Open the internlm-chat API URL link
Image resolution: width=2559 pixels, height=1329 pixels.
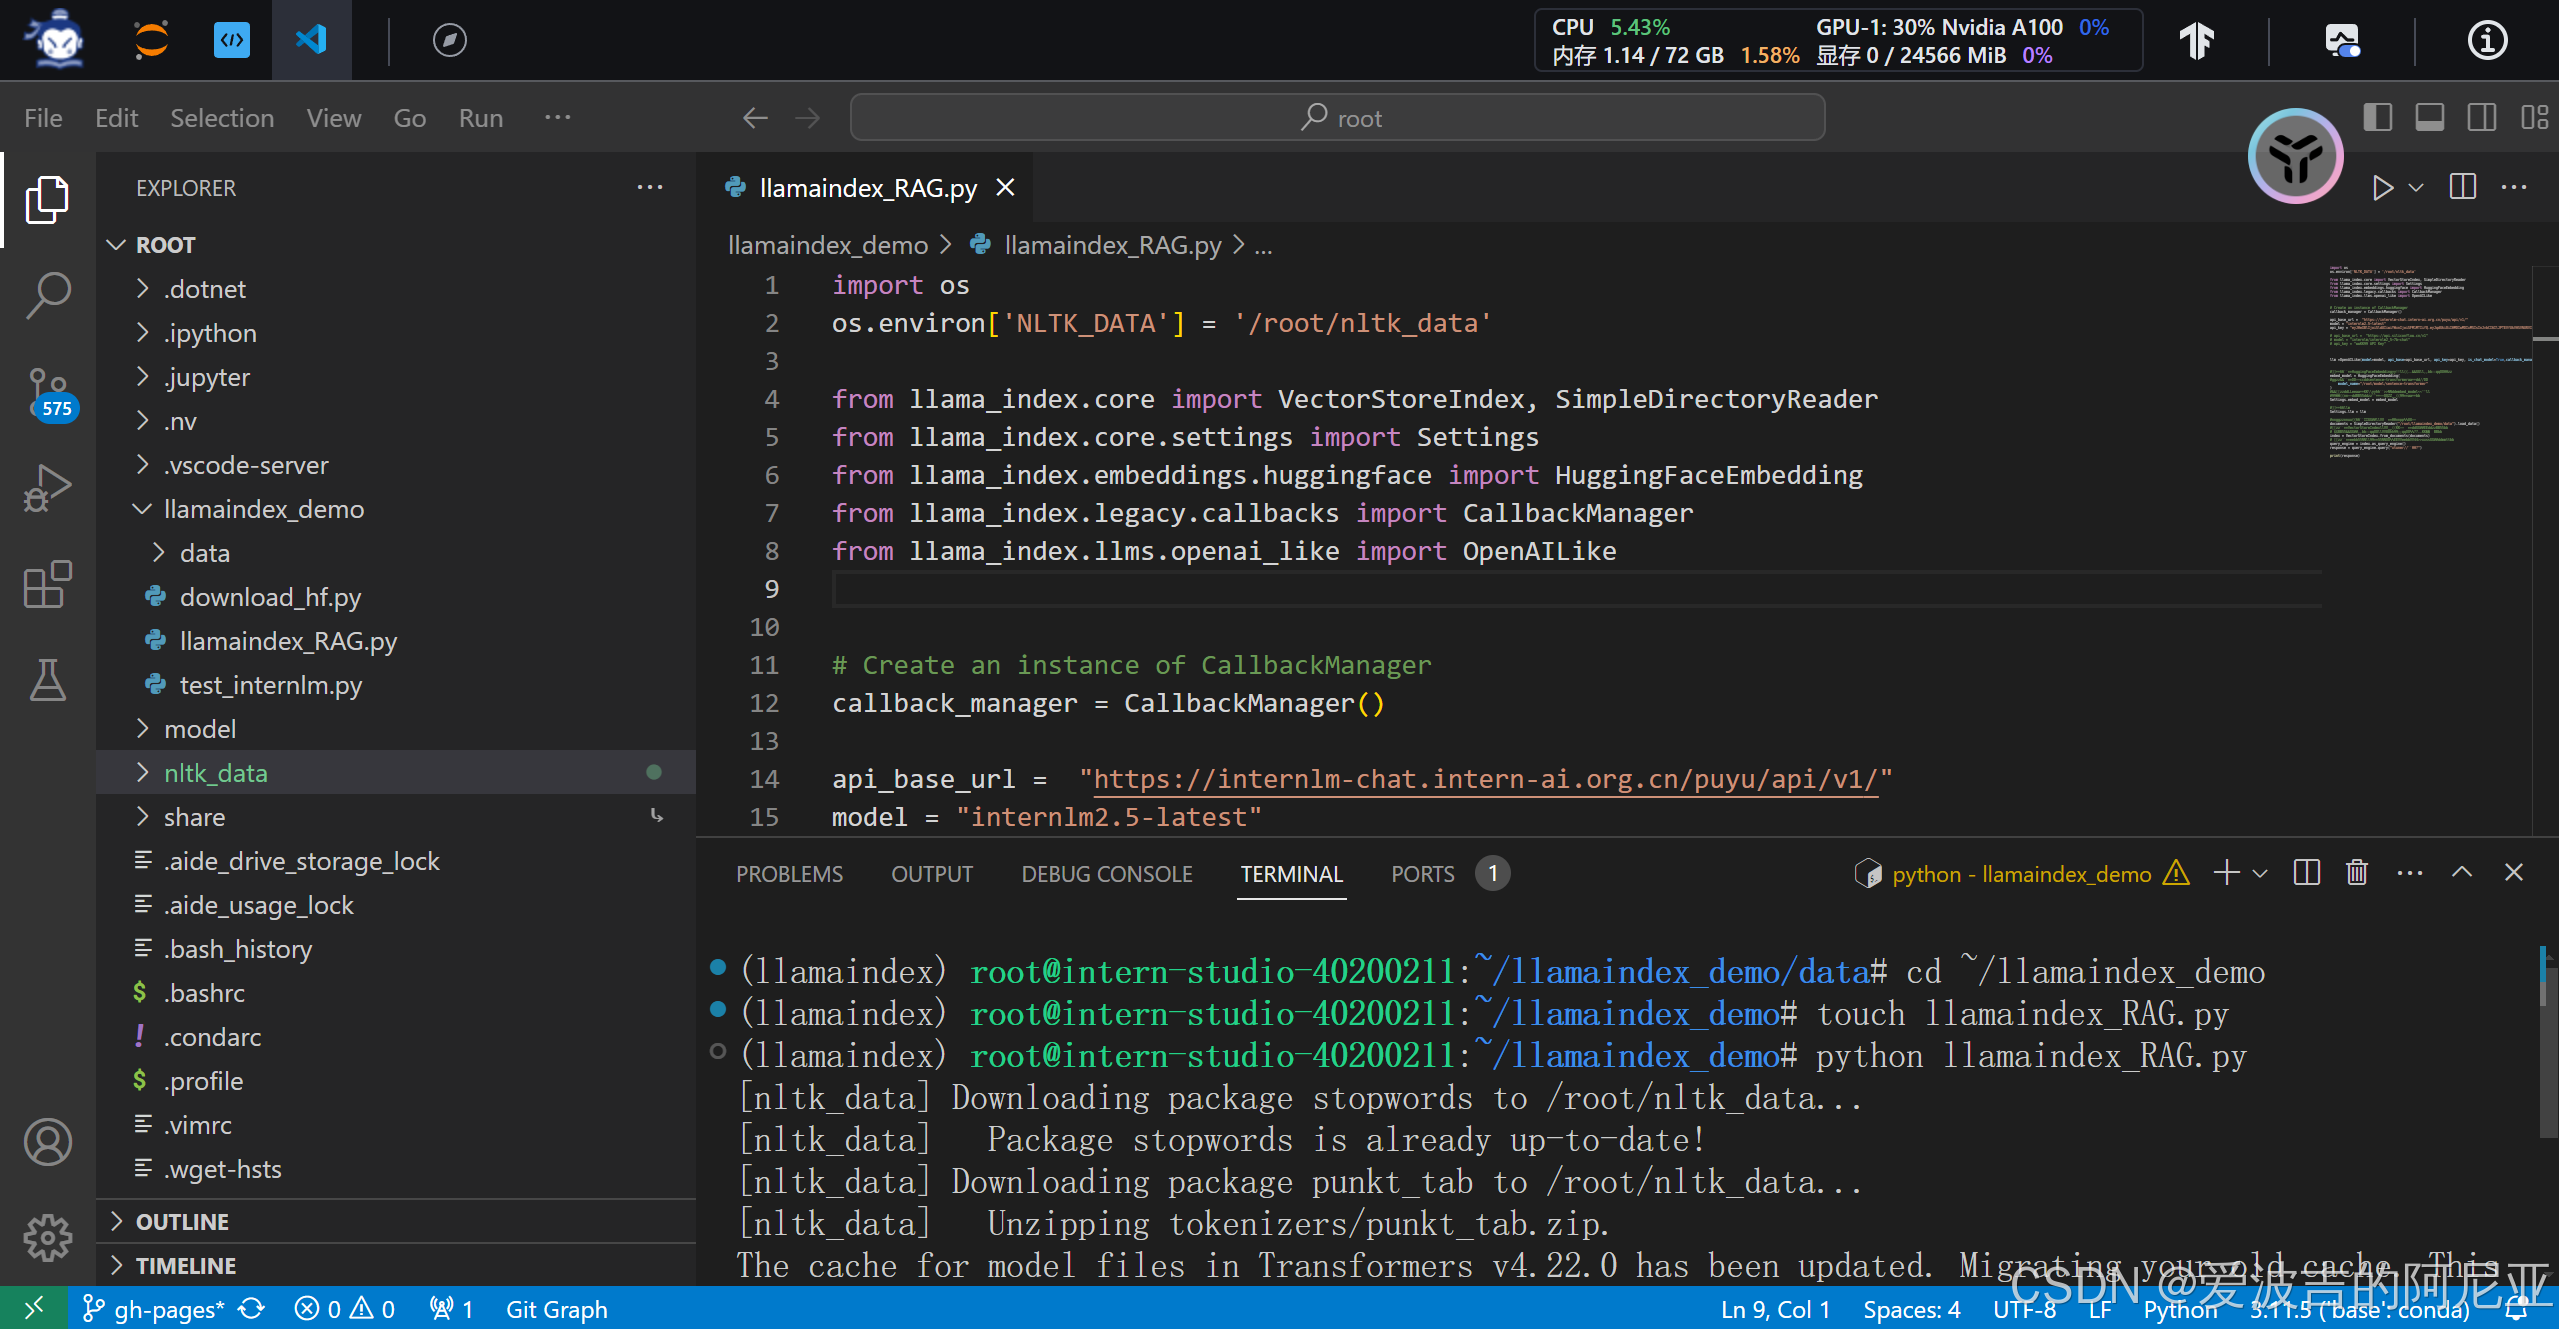pos(1484,779)
